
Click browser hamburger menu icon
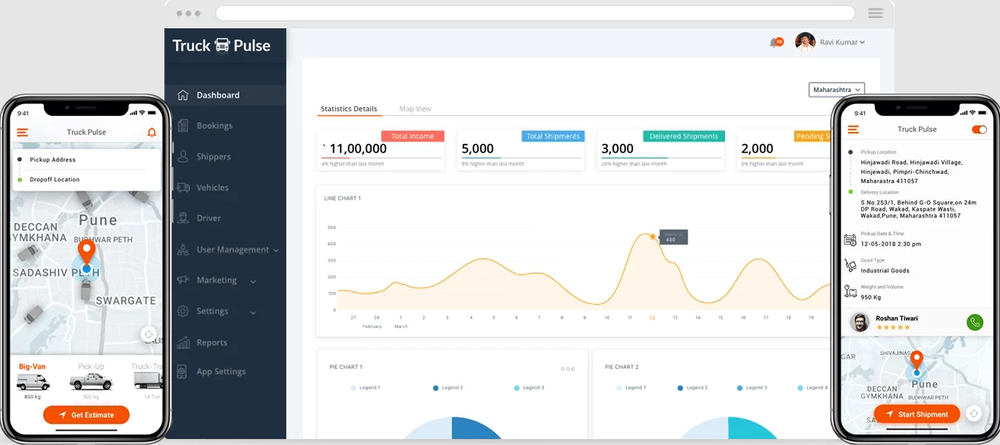pyautogui.click(x=876, y=13)
